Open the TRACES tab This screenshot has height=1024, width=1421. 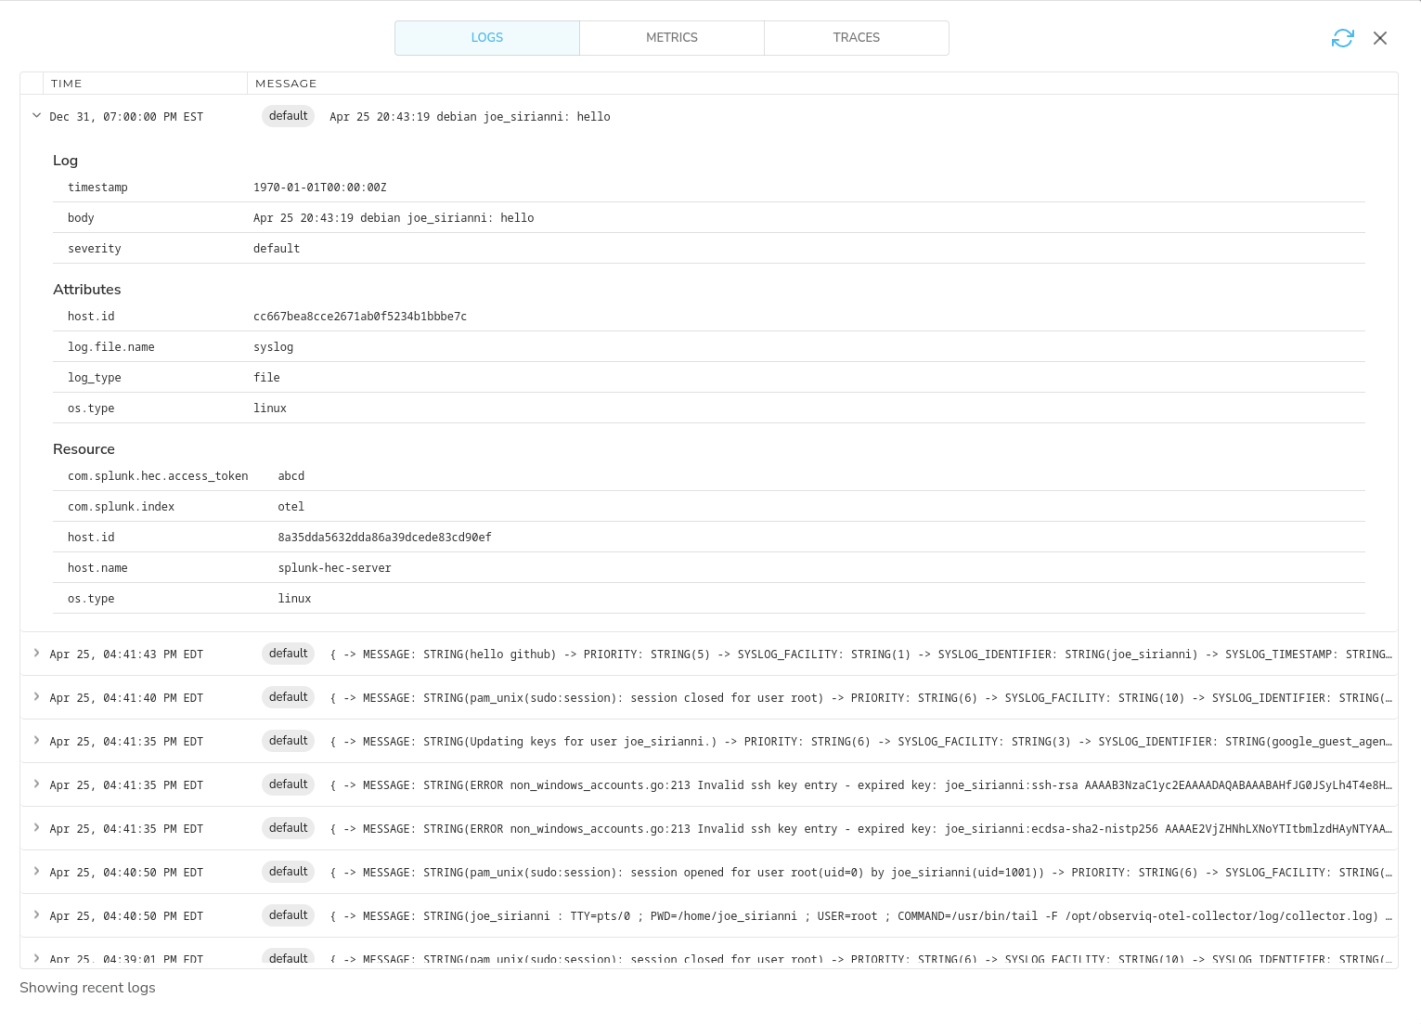855,37
